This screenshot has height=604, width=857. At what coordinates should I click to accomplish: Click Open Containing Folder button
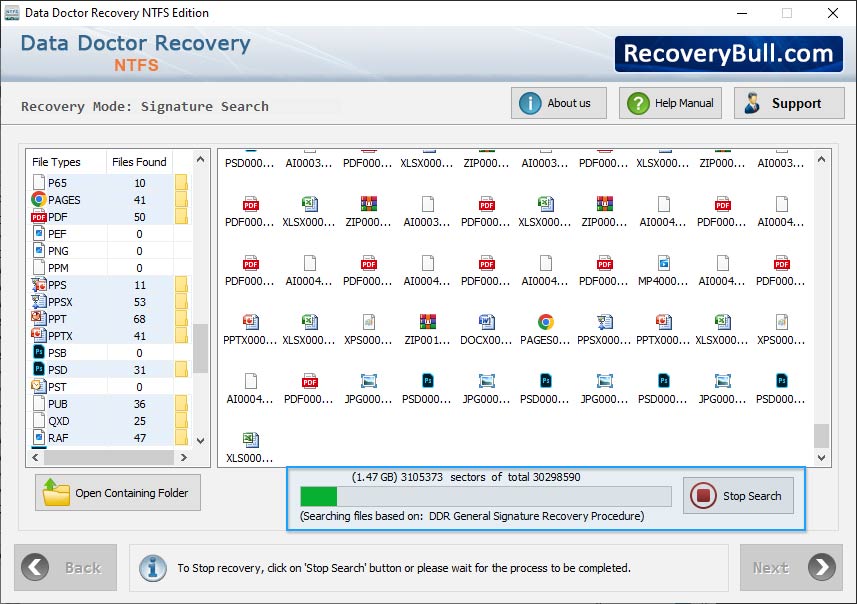(118, 492)
